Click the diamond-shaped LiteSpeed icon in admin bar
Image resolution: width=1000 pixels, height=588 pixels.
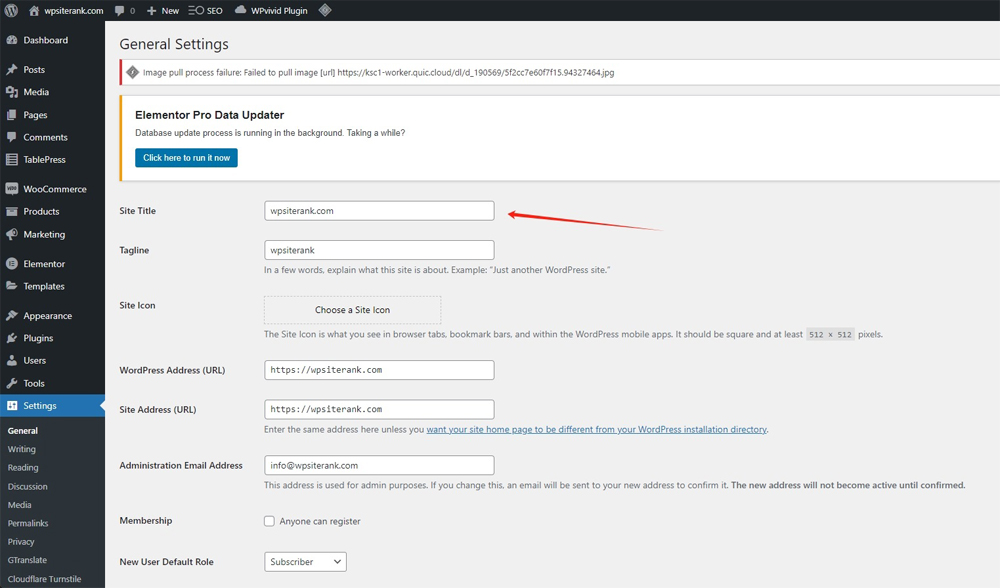click(x=325, y=10)
